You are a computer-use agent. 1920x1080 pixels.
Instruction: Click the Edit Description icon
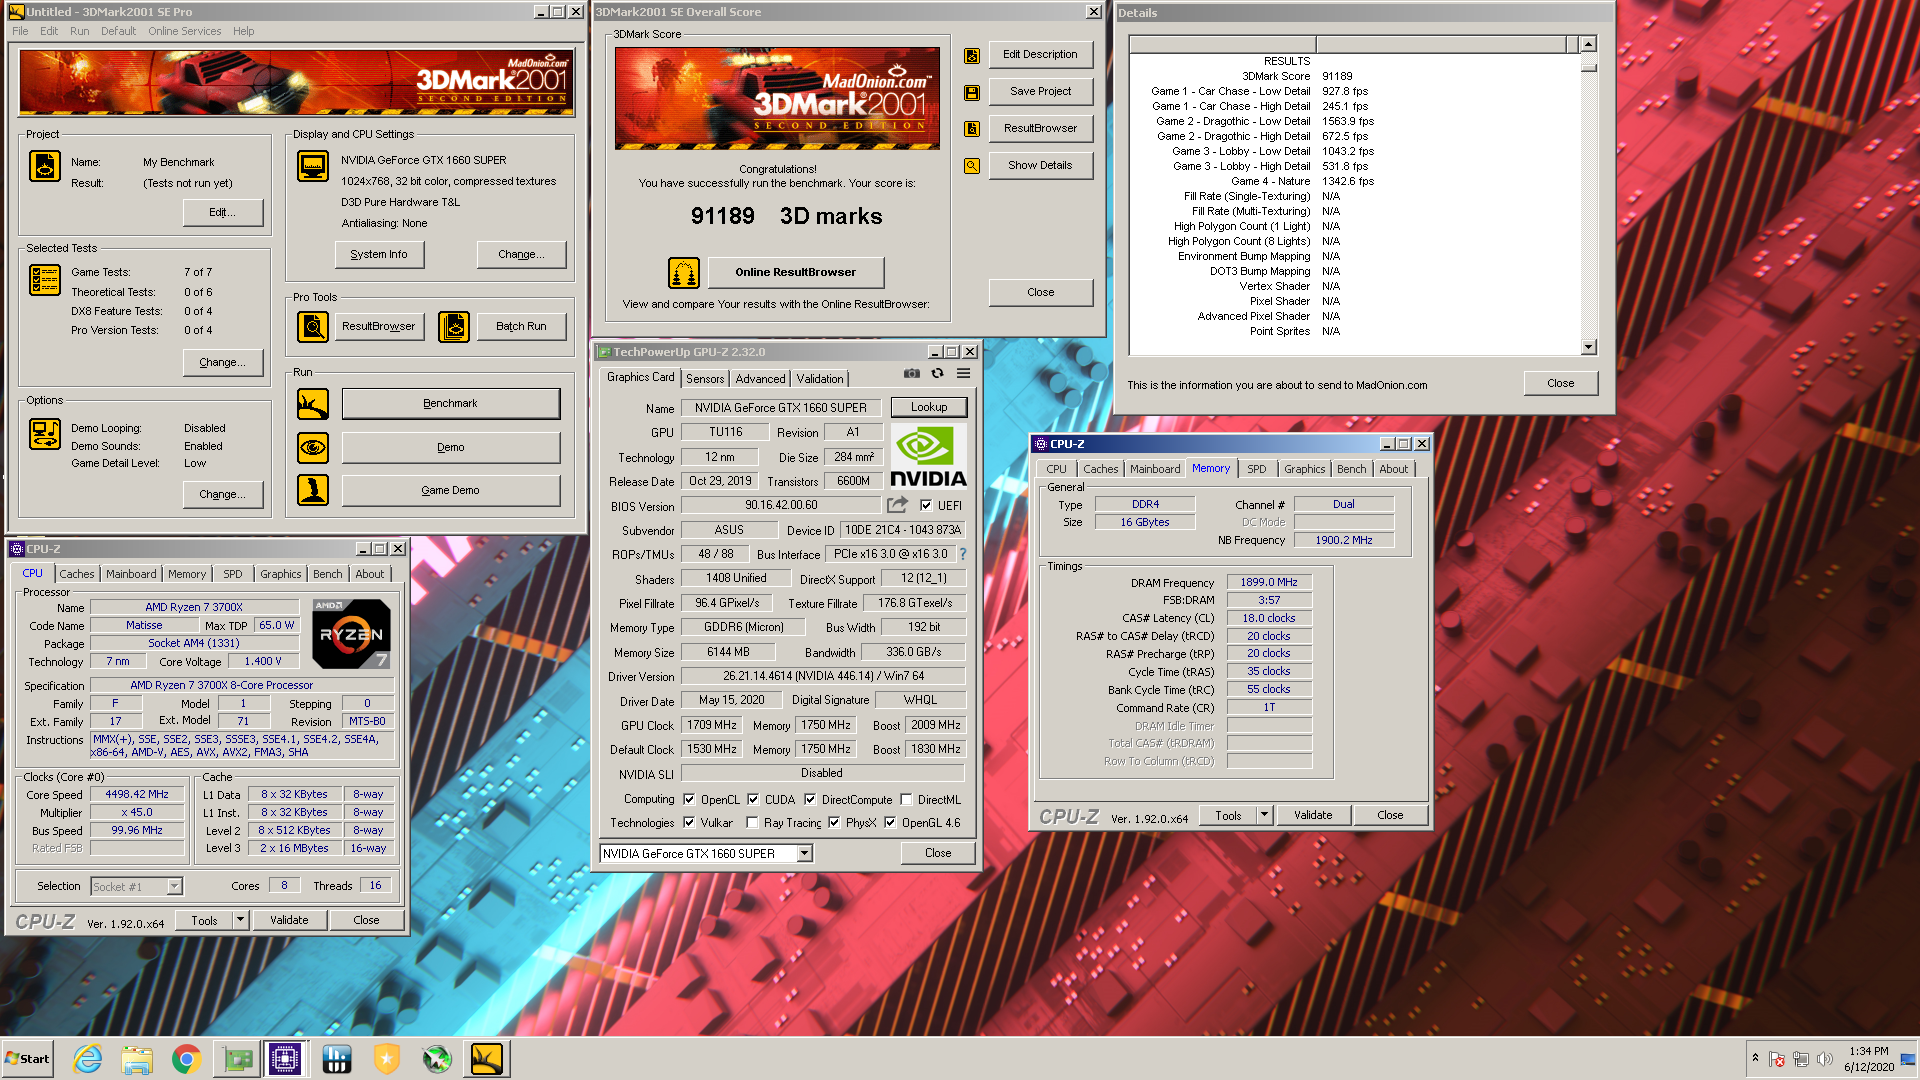coord(972,56)
